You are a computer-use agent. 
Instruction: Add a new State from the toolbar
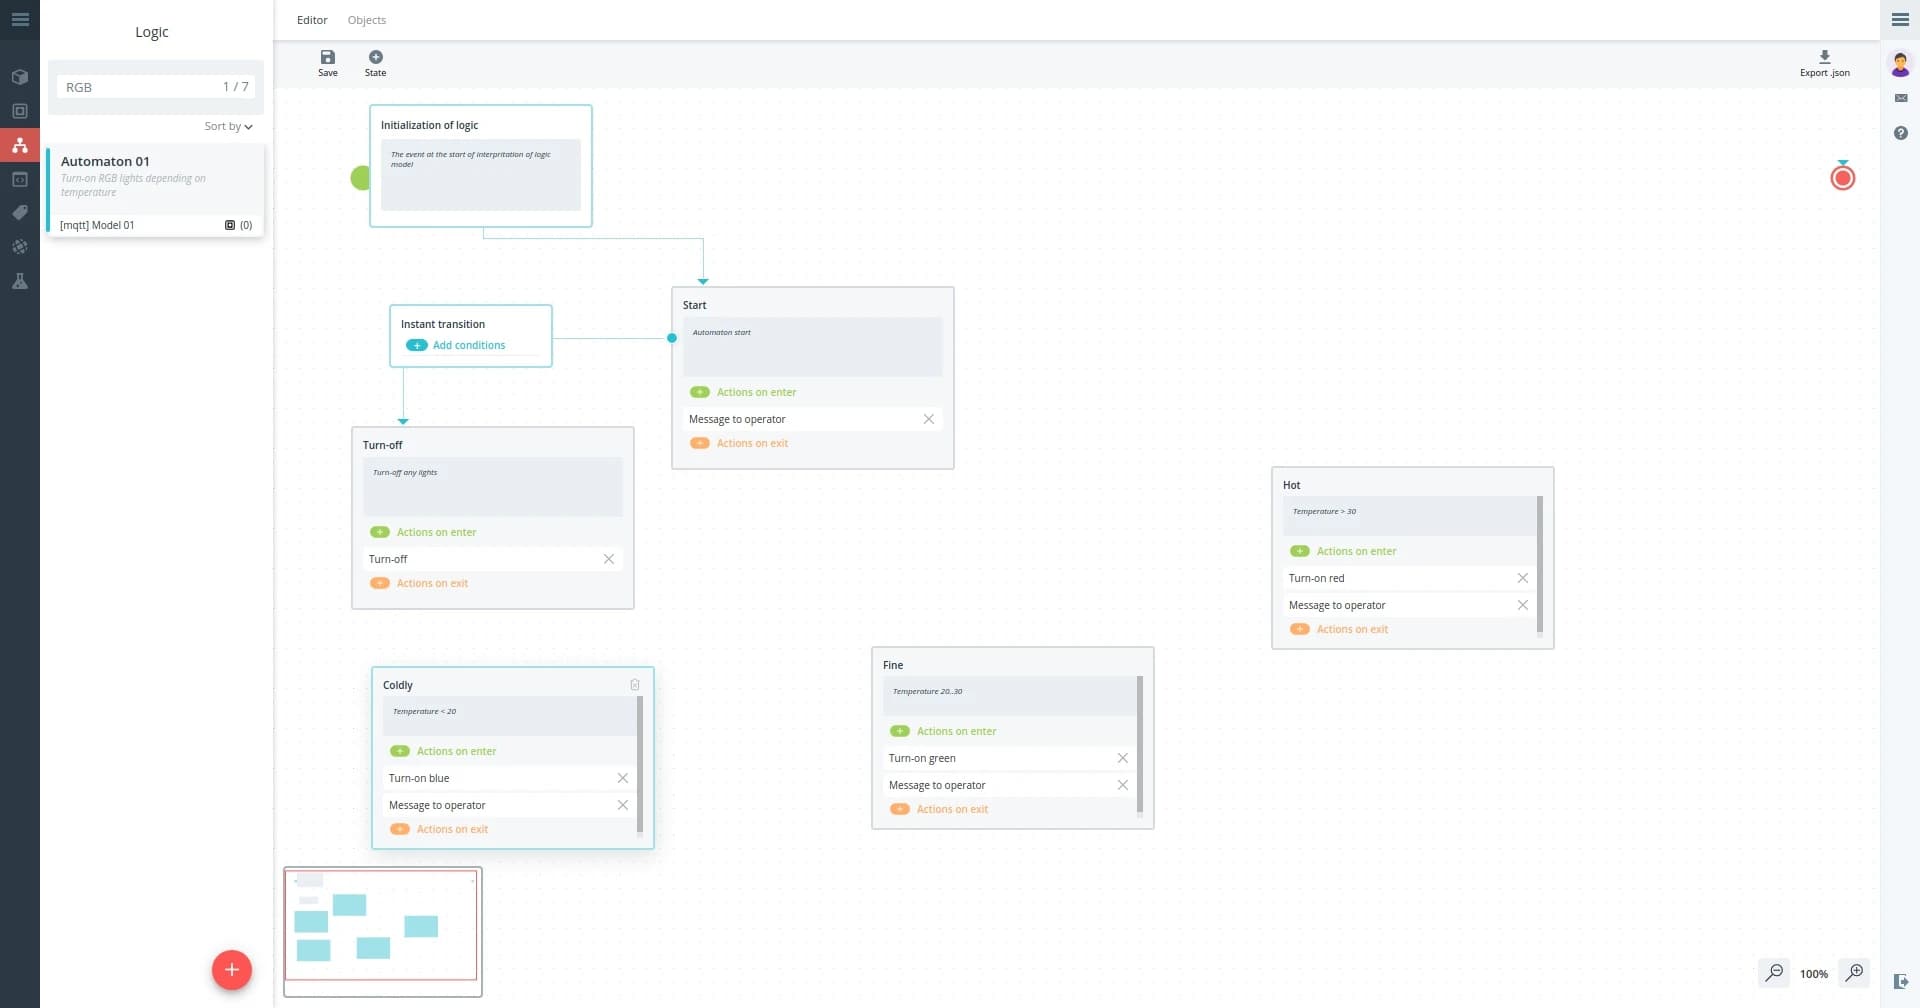(x=375, y=58)
